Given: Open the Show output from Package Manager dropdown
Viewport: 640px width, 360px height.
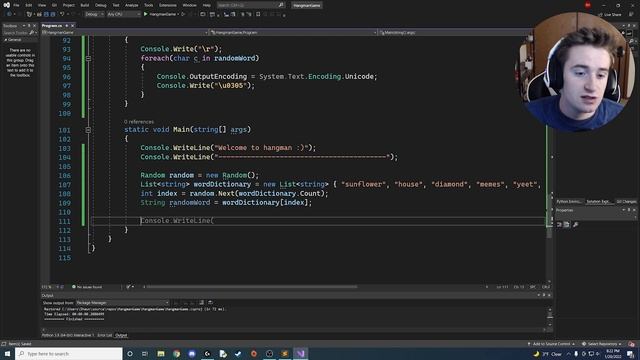Looking at the screenshot, I should (x=122, y=303).
